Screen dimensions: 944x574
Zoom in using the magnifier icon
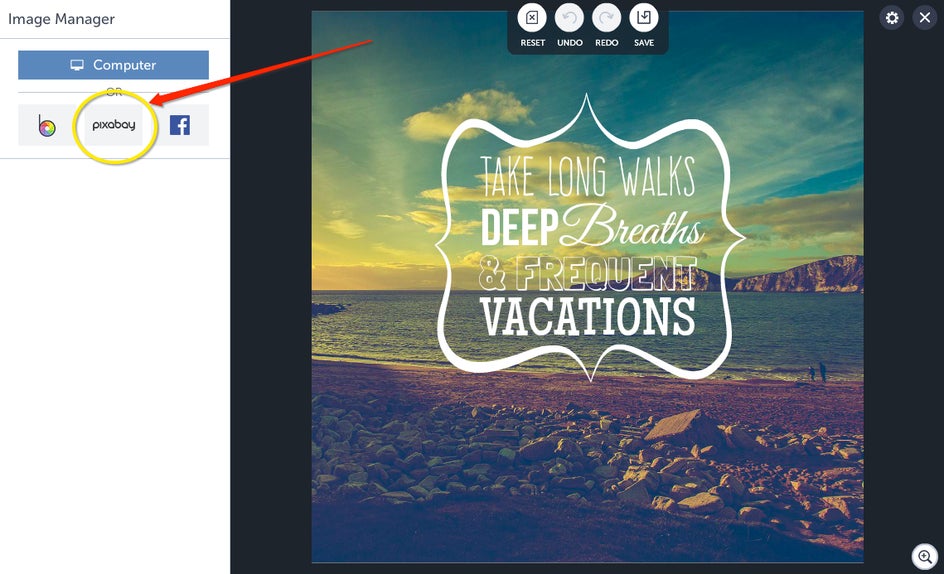pos(925,557)
